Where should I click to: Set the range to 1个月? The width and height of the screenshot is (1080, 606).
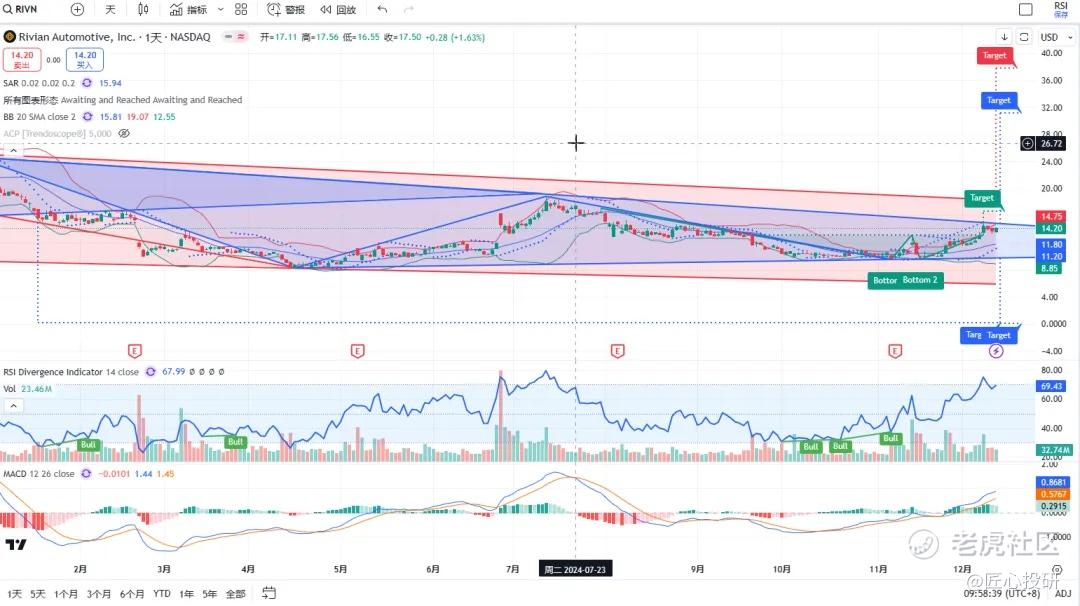tap(66, 594)
